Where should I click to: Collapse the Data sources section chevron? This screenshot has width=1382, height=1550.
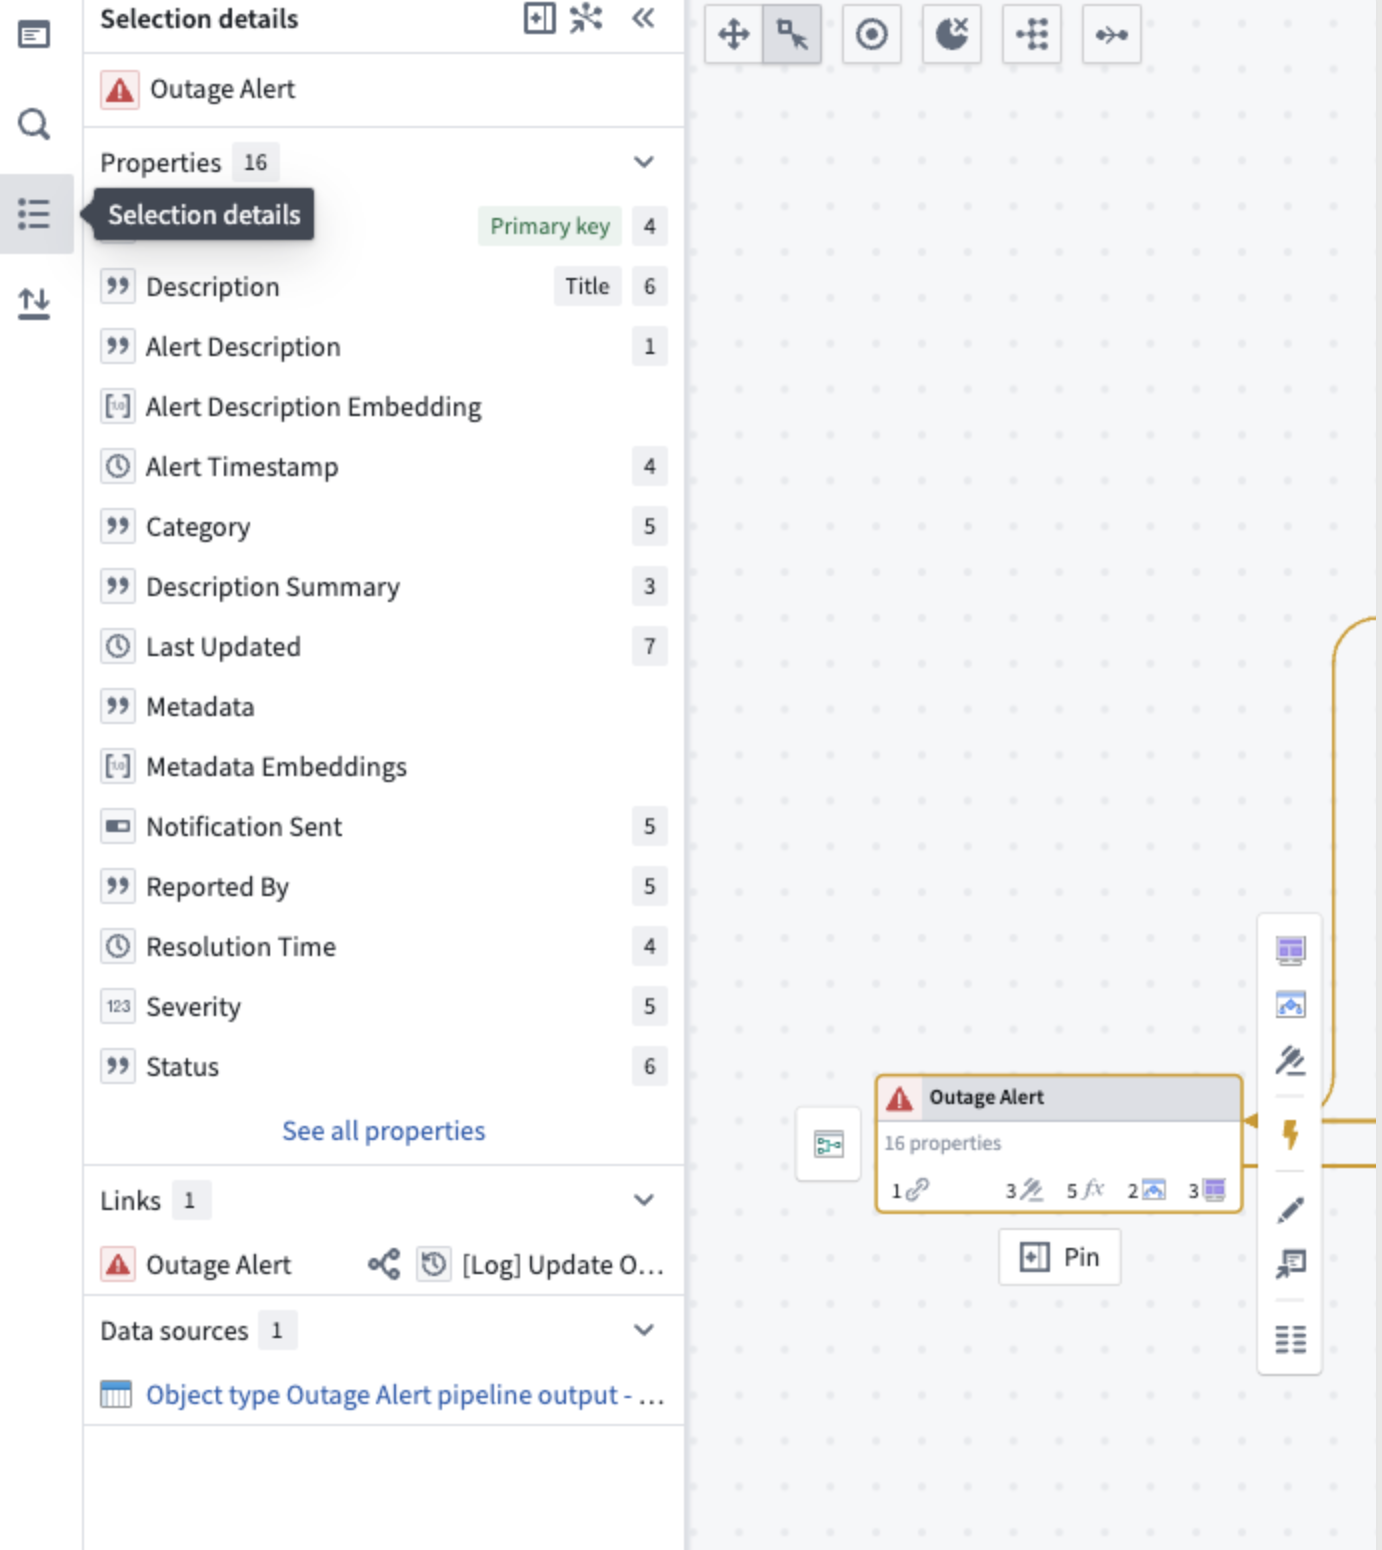pos(644,1330)
